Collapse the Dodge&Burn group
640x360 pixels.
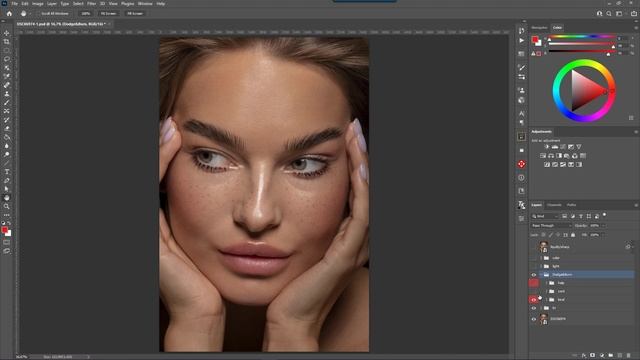tap(541, 275)
